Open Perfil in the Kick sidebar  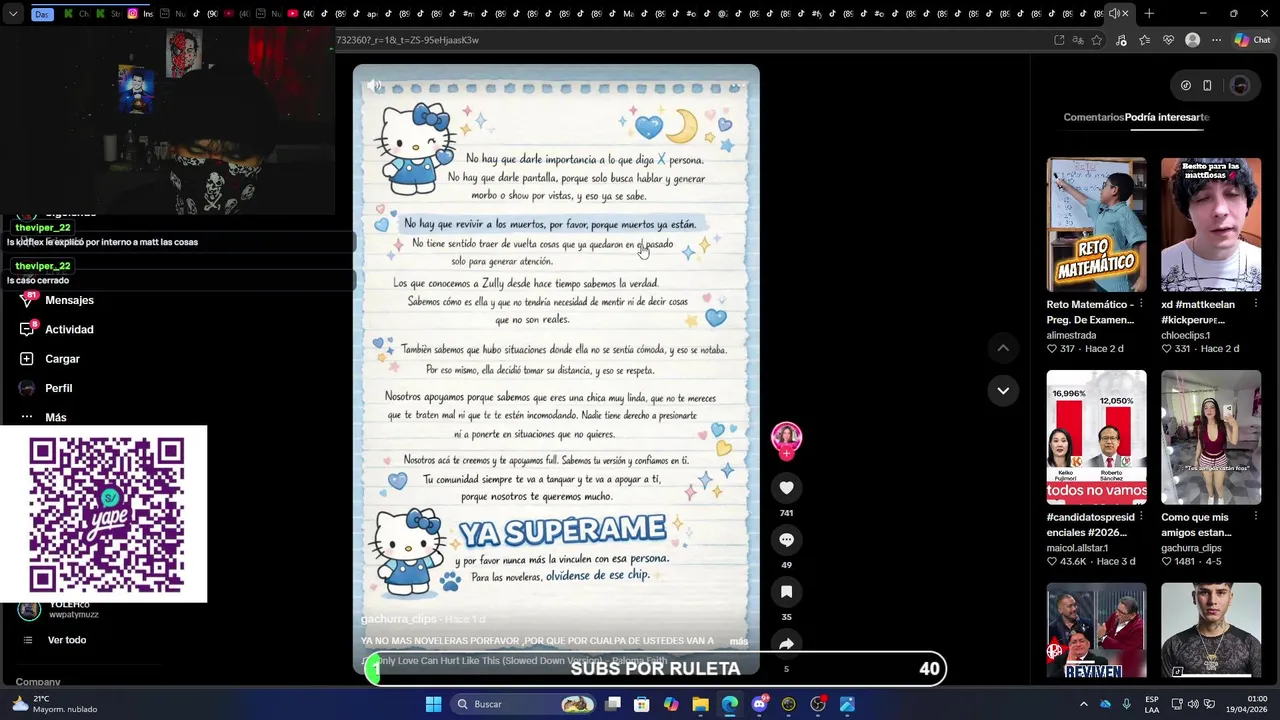click(58, 388)
